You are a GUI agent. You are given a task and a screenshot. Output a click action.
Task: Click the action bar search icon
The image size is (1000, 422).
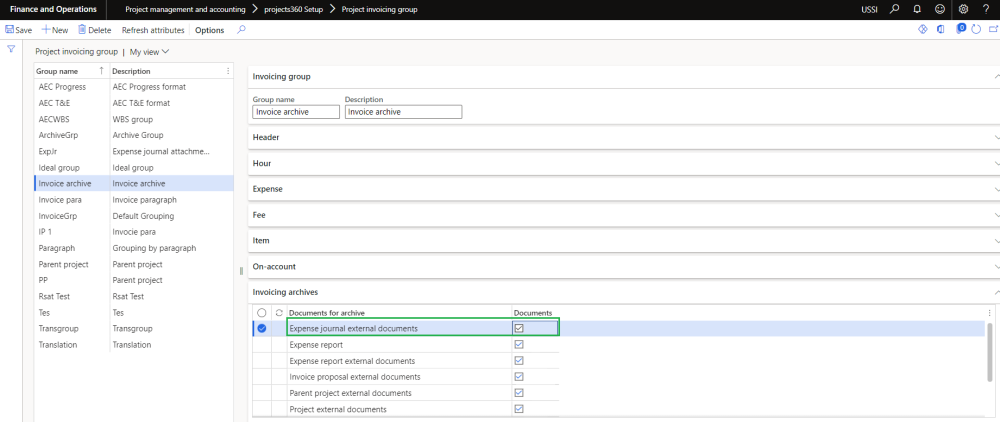(x=241, y=30)
